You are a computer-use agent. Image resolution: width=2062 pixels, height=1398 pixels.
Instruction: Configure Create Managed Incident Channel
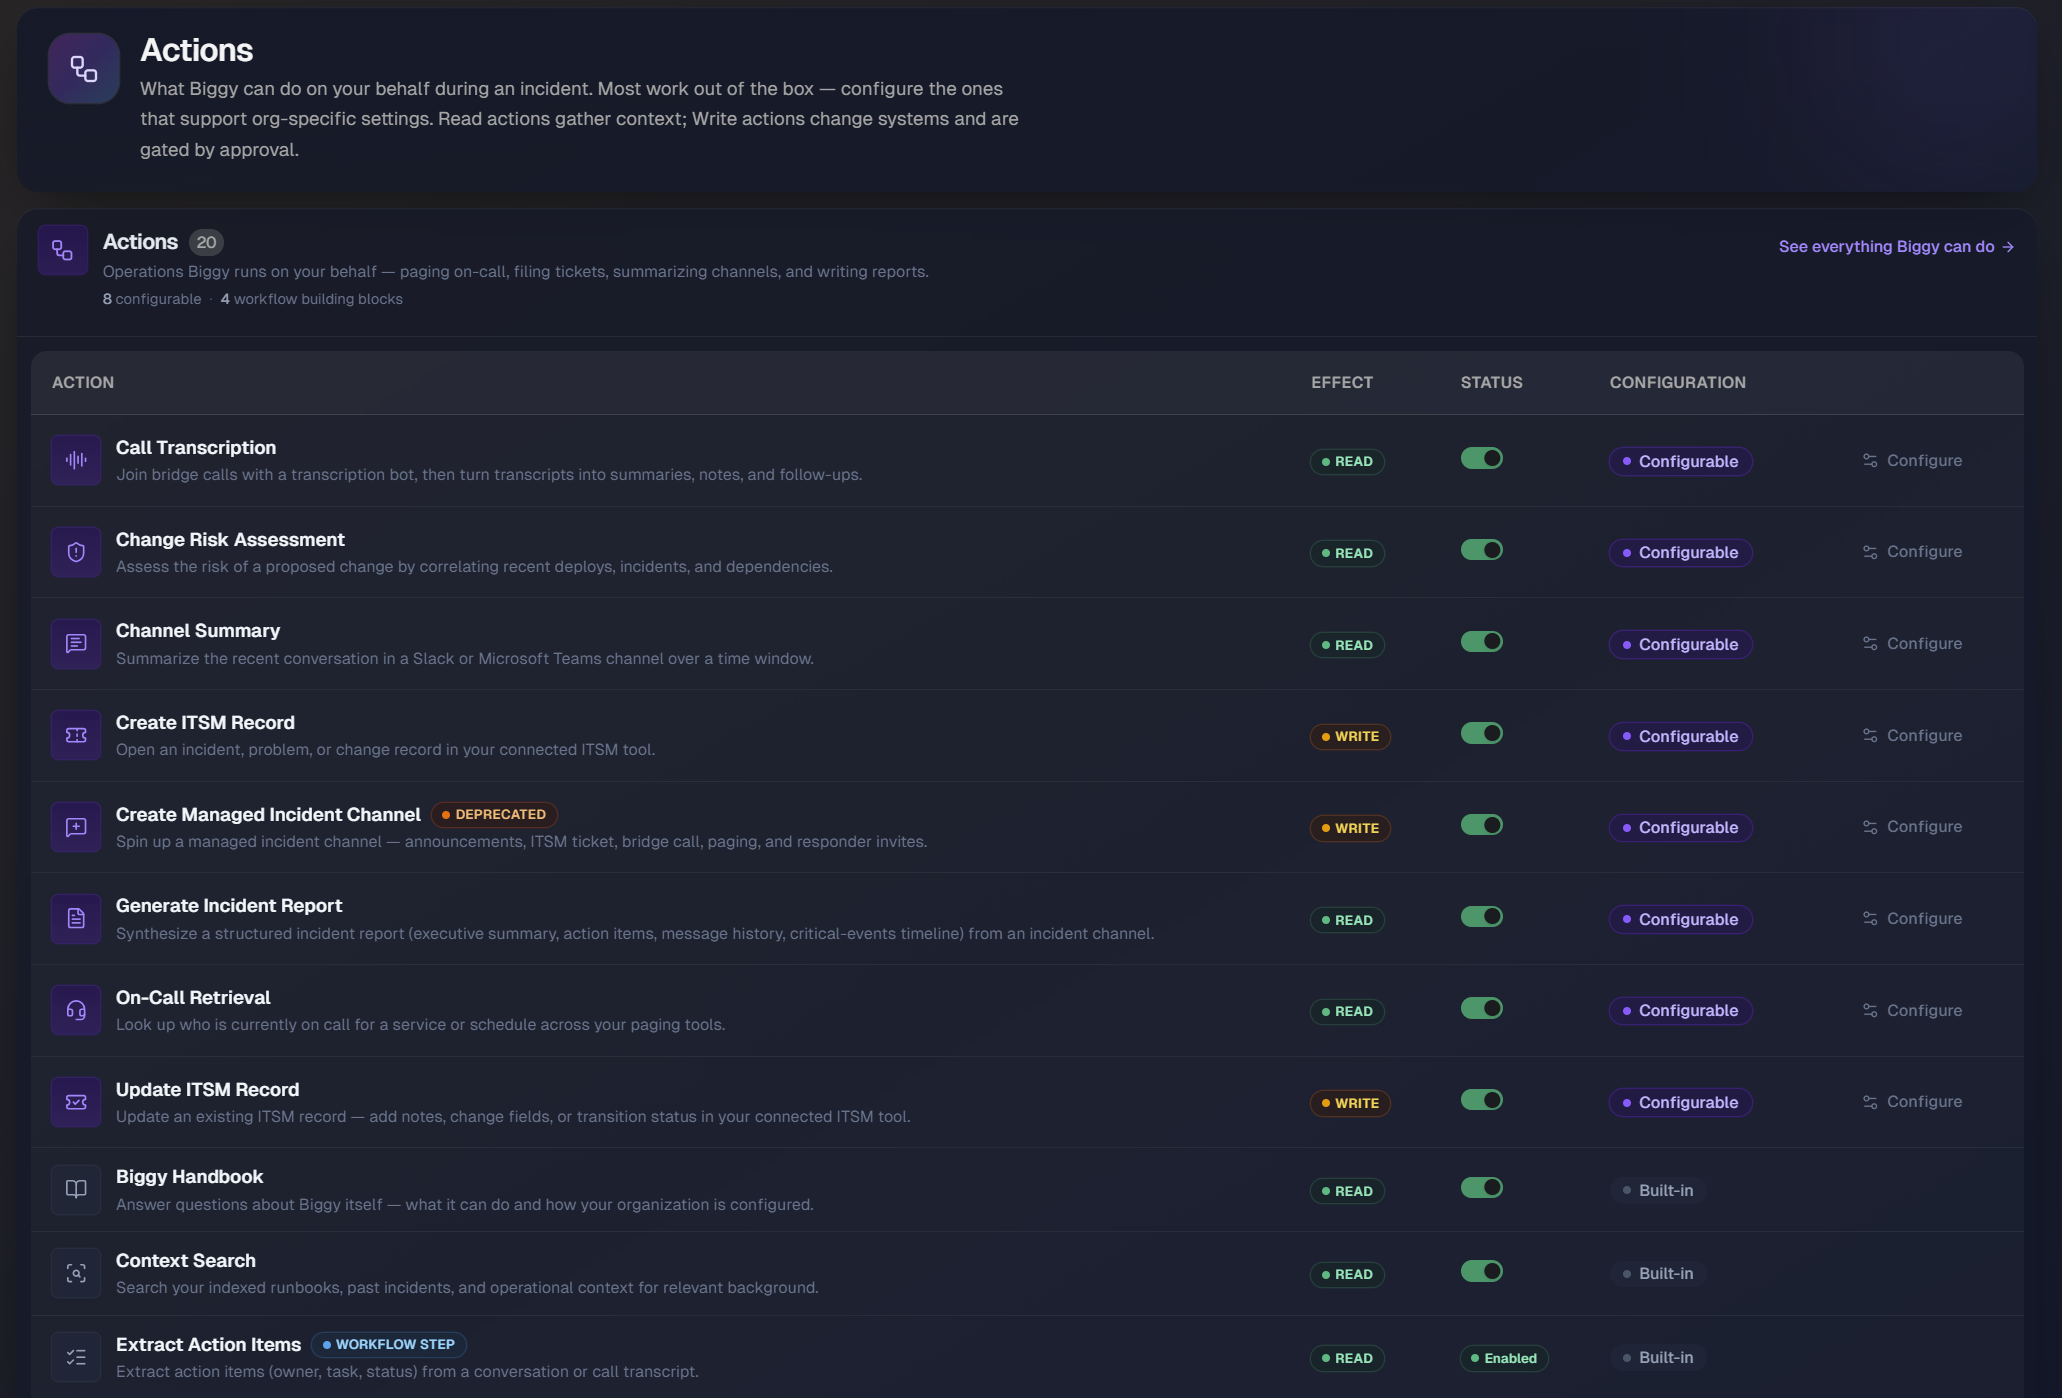pos(1912,827)
